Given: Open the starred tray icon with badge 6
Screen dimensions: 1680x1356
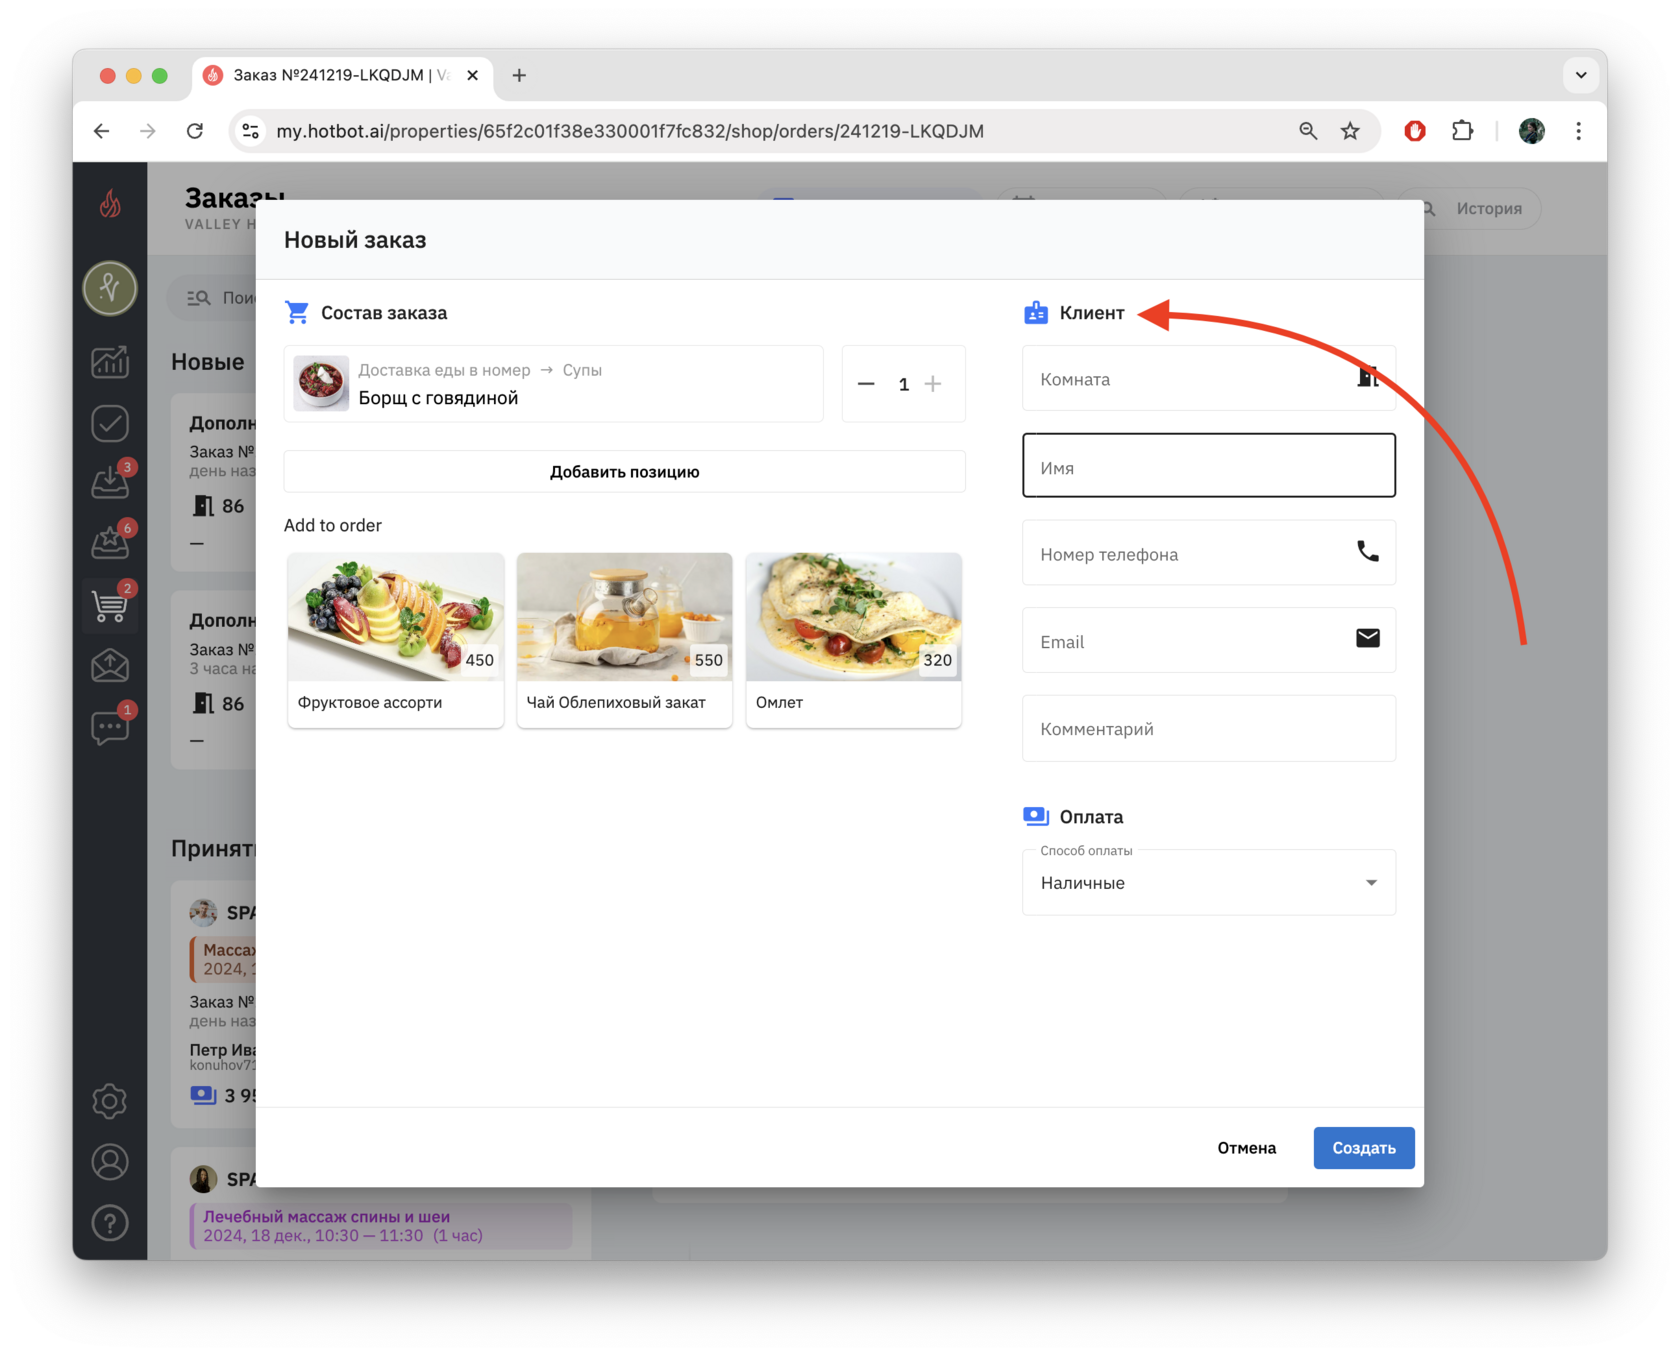Looking at the screenshot, I should point(110,543).
